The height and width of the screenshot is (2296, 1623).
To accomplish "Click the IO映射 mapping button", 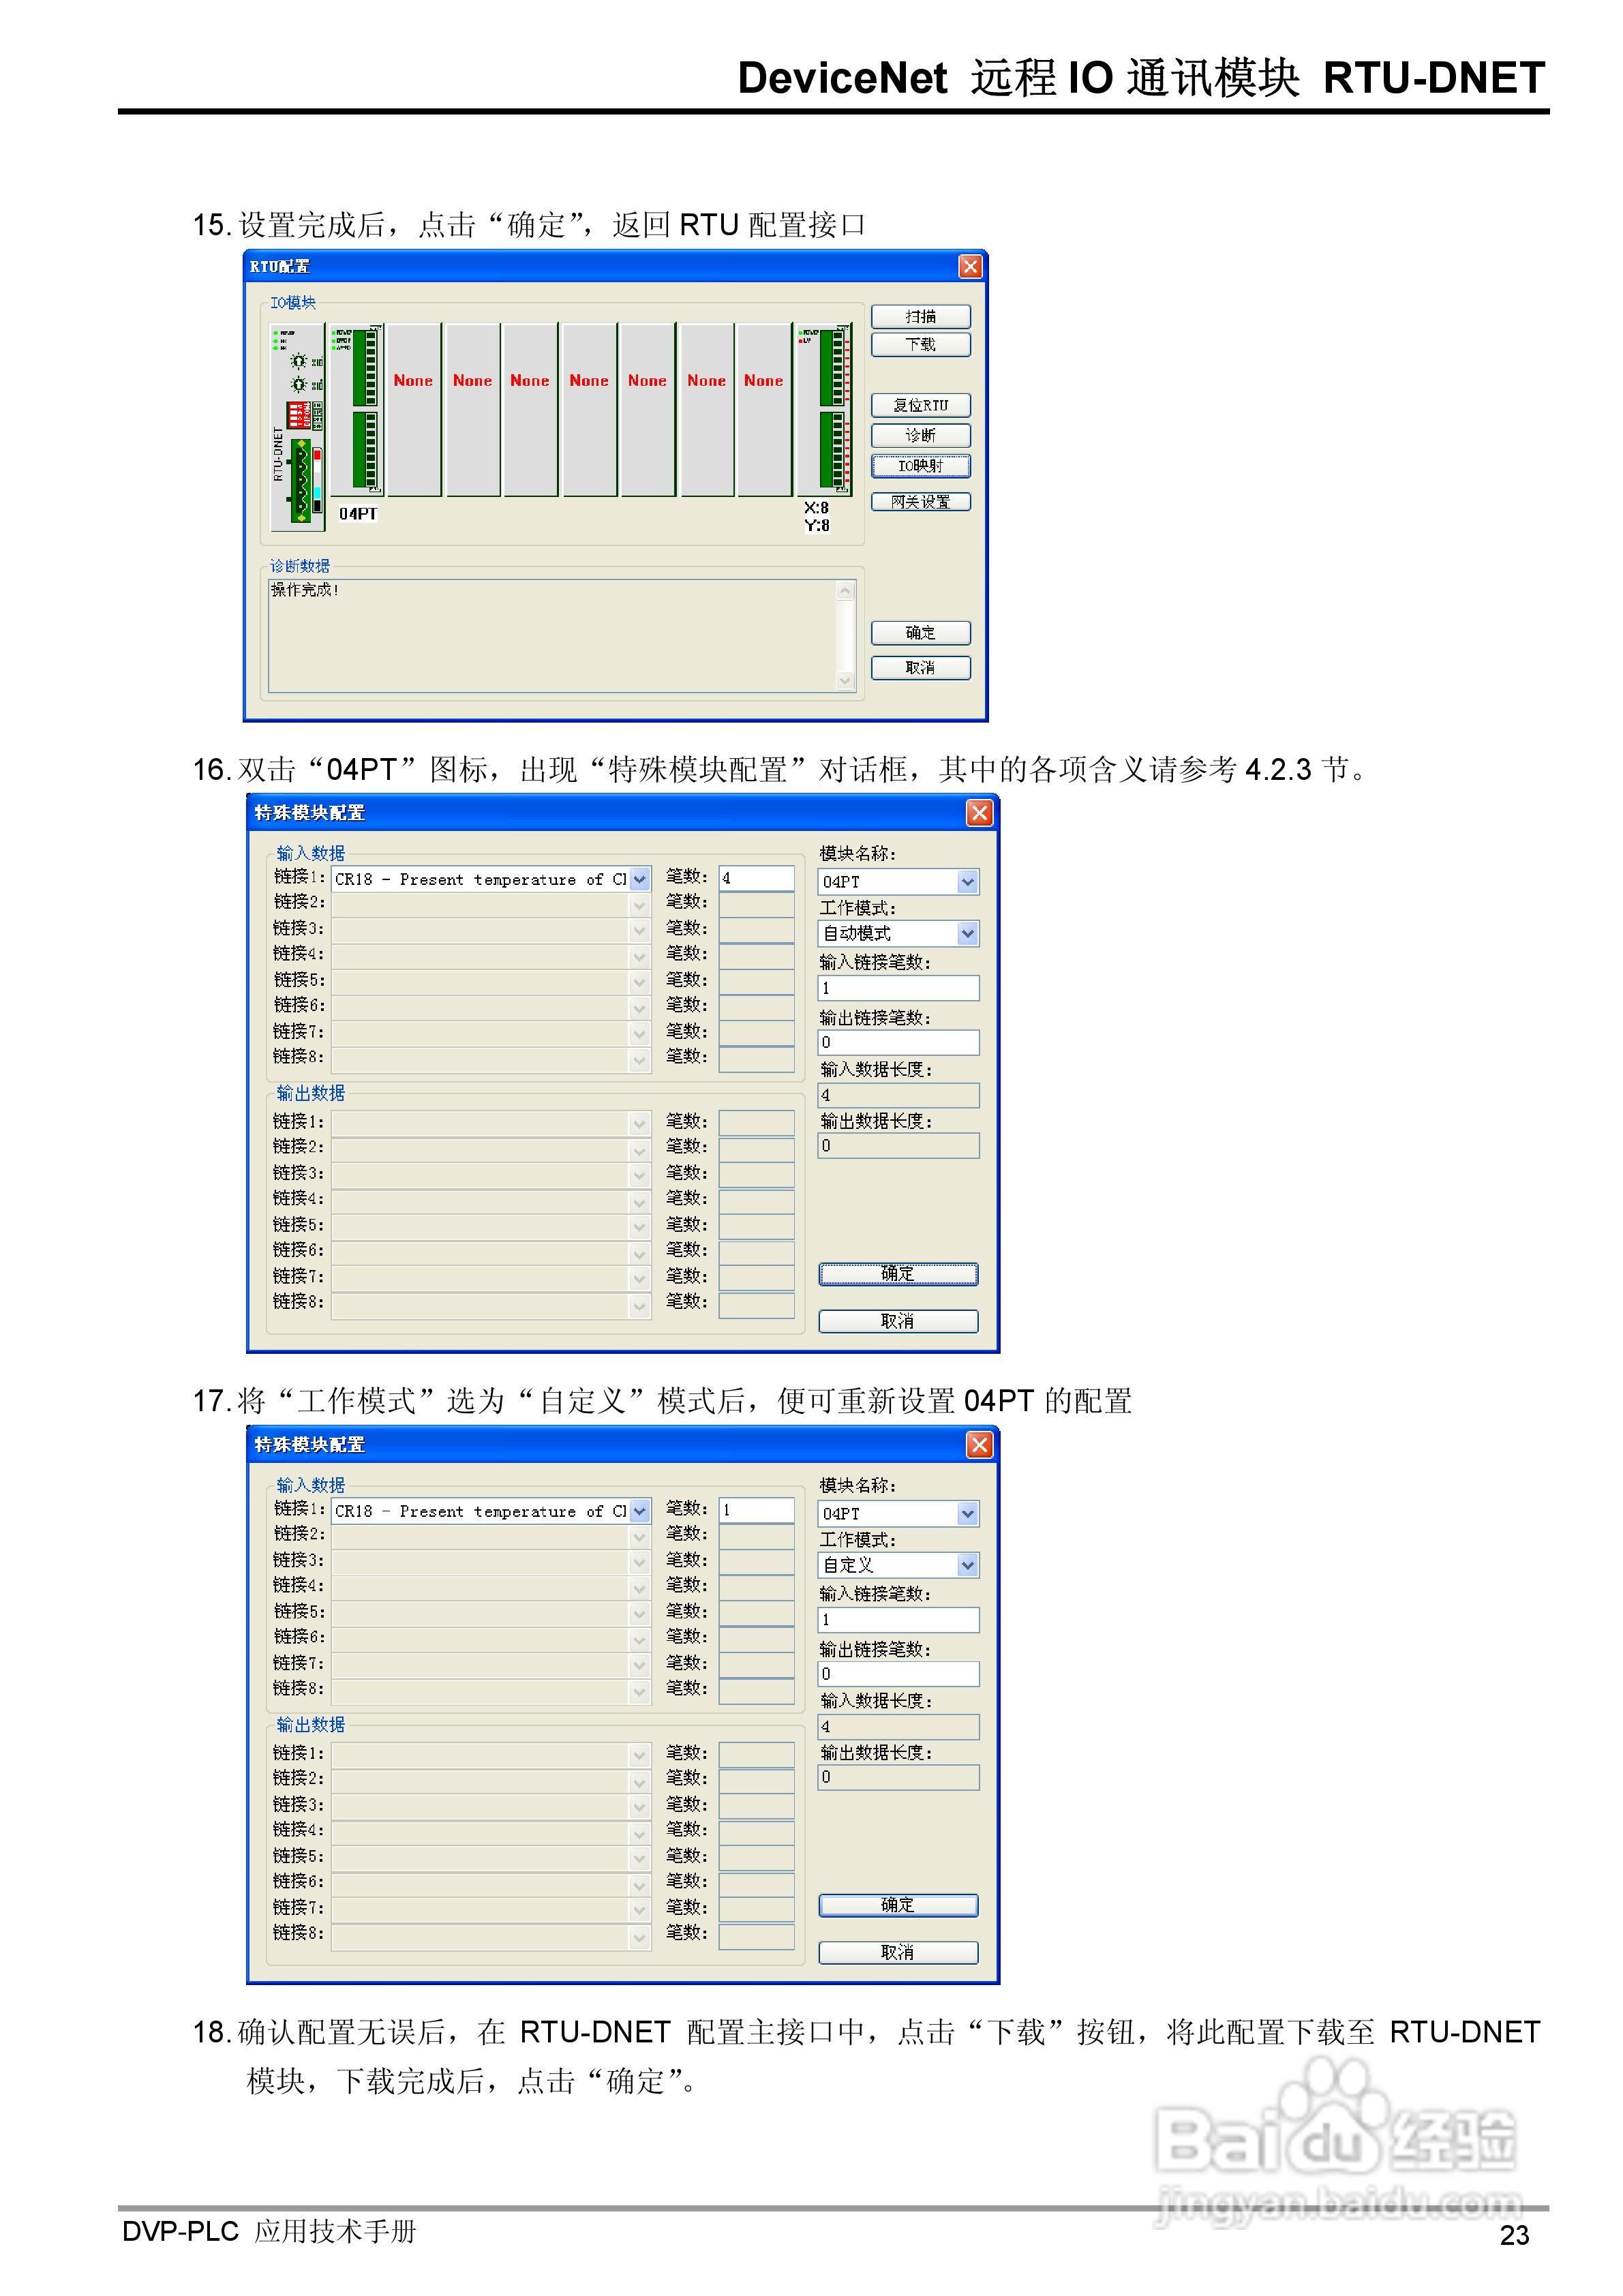I will tap(920, 466).
